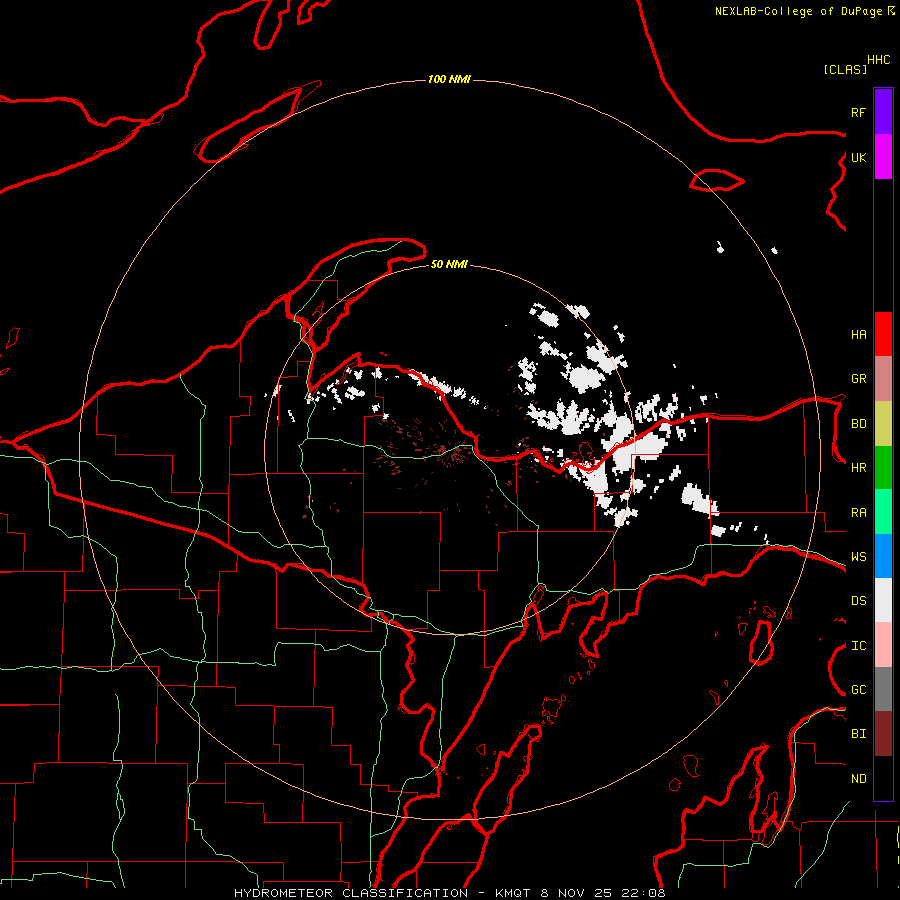The width and height of the screenshot is (900, 900).
Task: Click the Hydrometeor Classification KMQT title caption
Action: tap(450, 893)
